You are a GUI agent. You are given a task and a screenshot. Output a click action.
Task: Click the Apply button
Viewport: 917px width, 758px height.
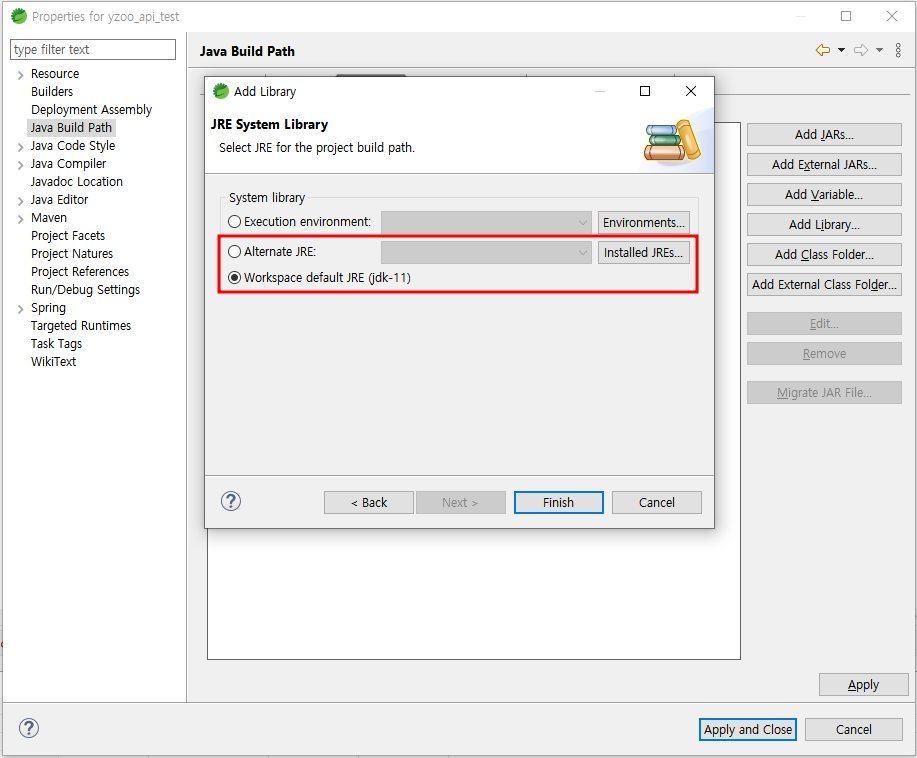[x=863, y=684]
